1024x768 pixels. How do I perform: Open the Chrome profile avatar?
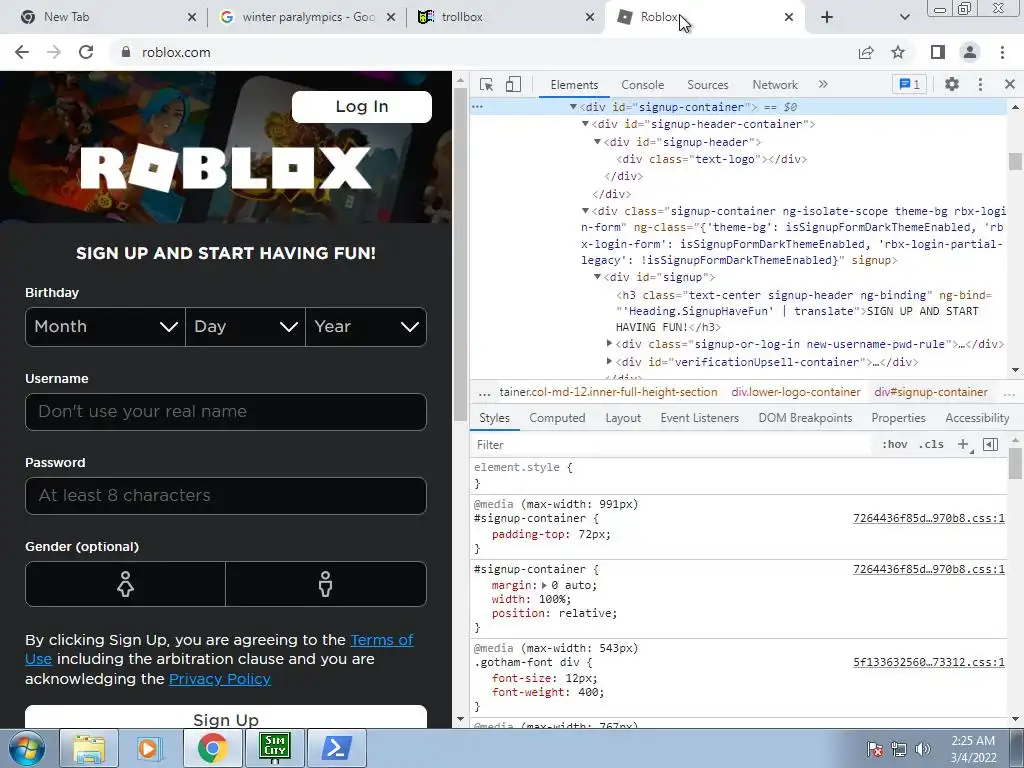(970, 52)
